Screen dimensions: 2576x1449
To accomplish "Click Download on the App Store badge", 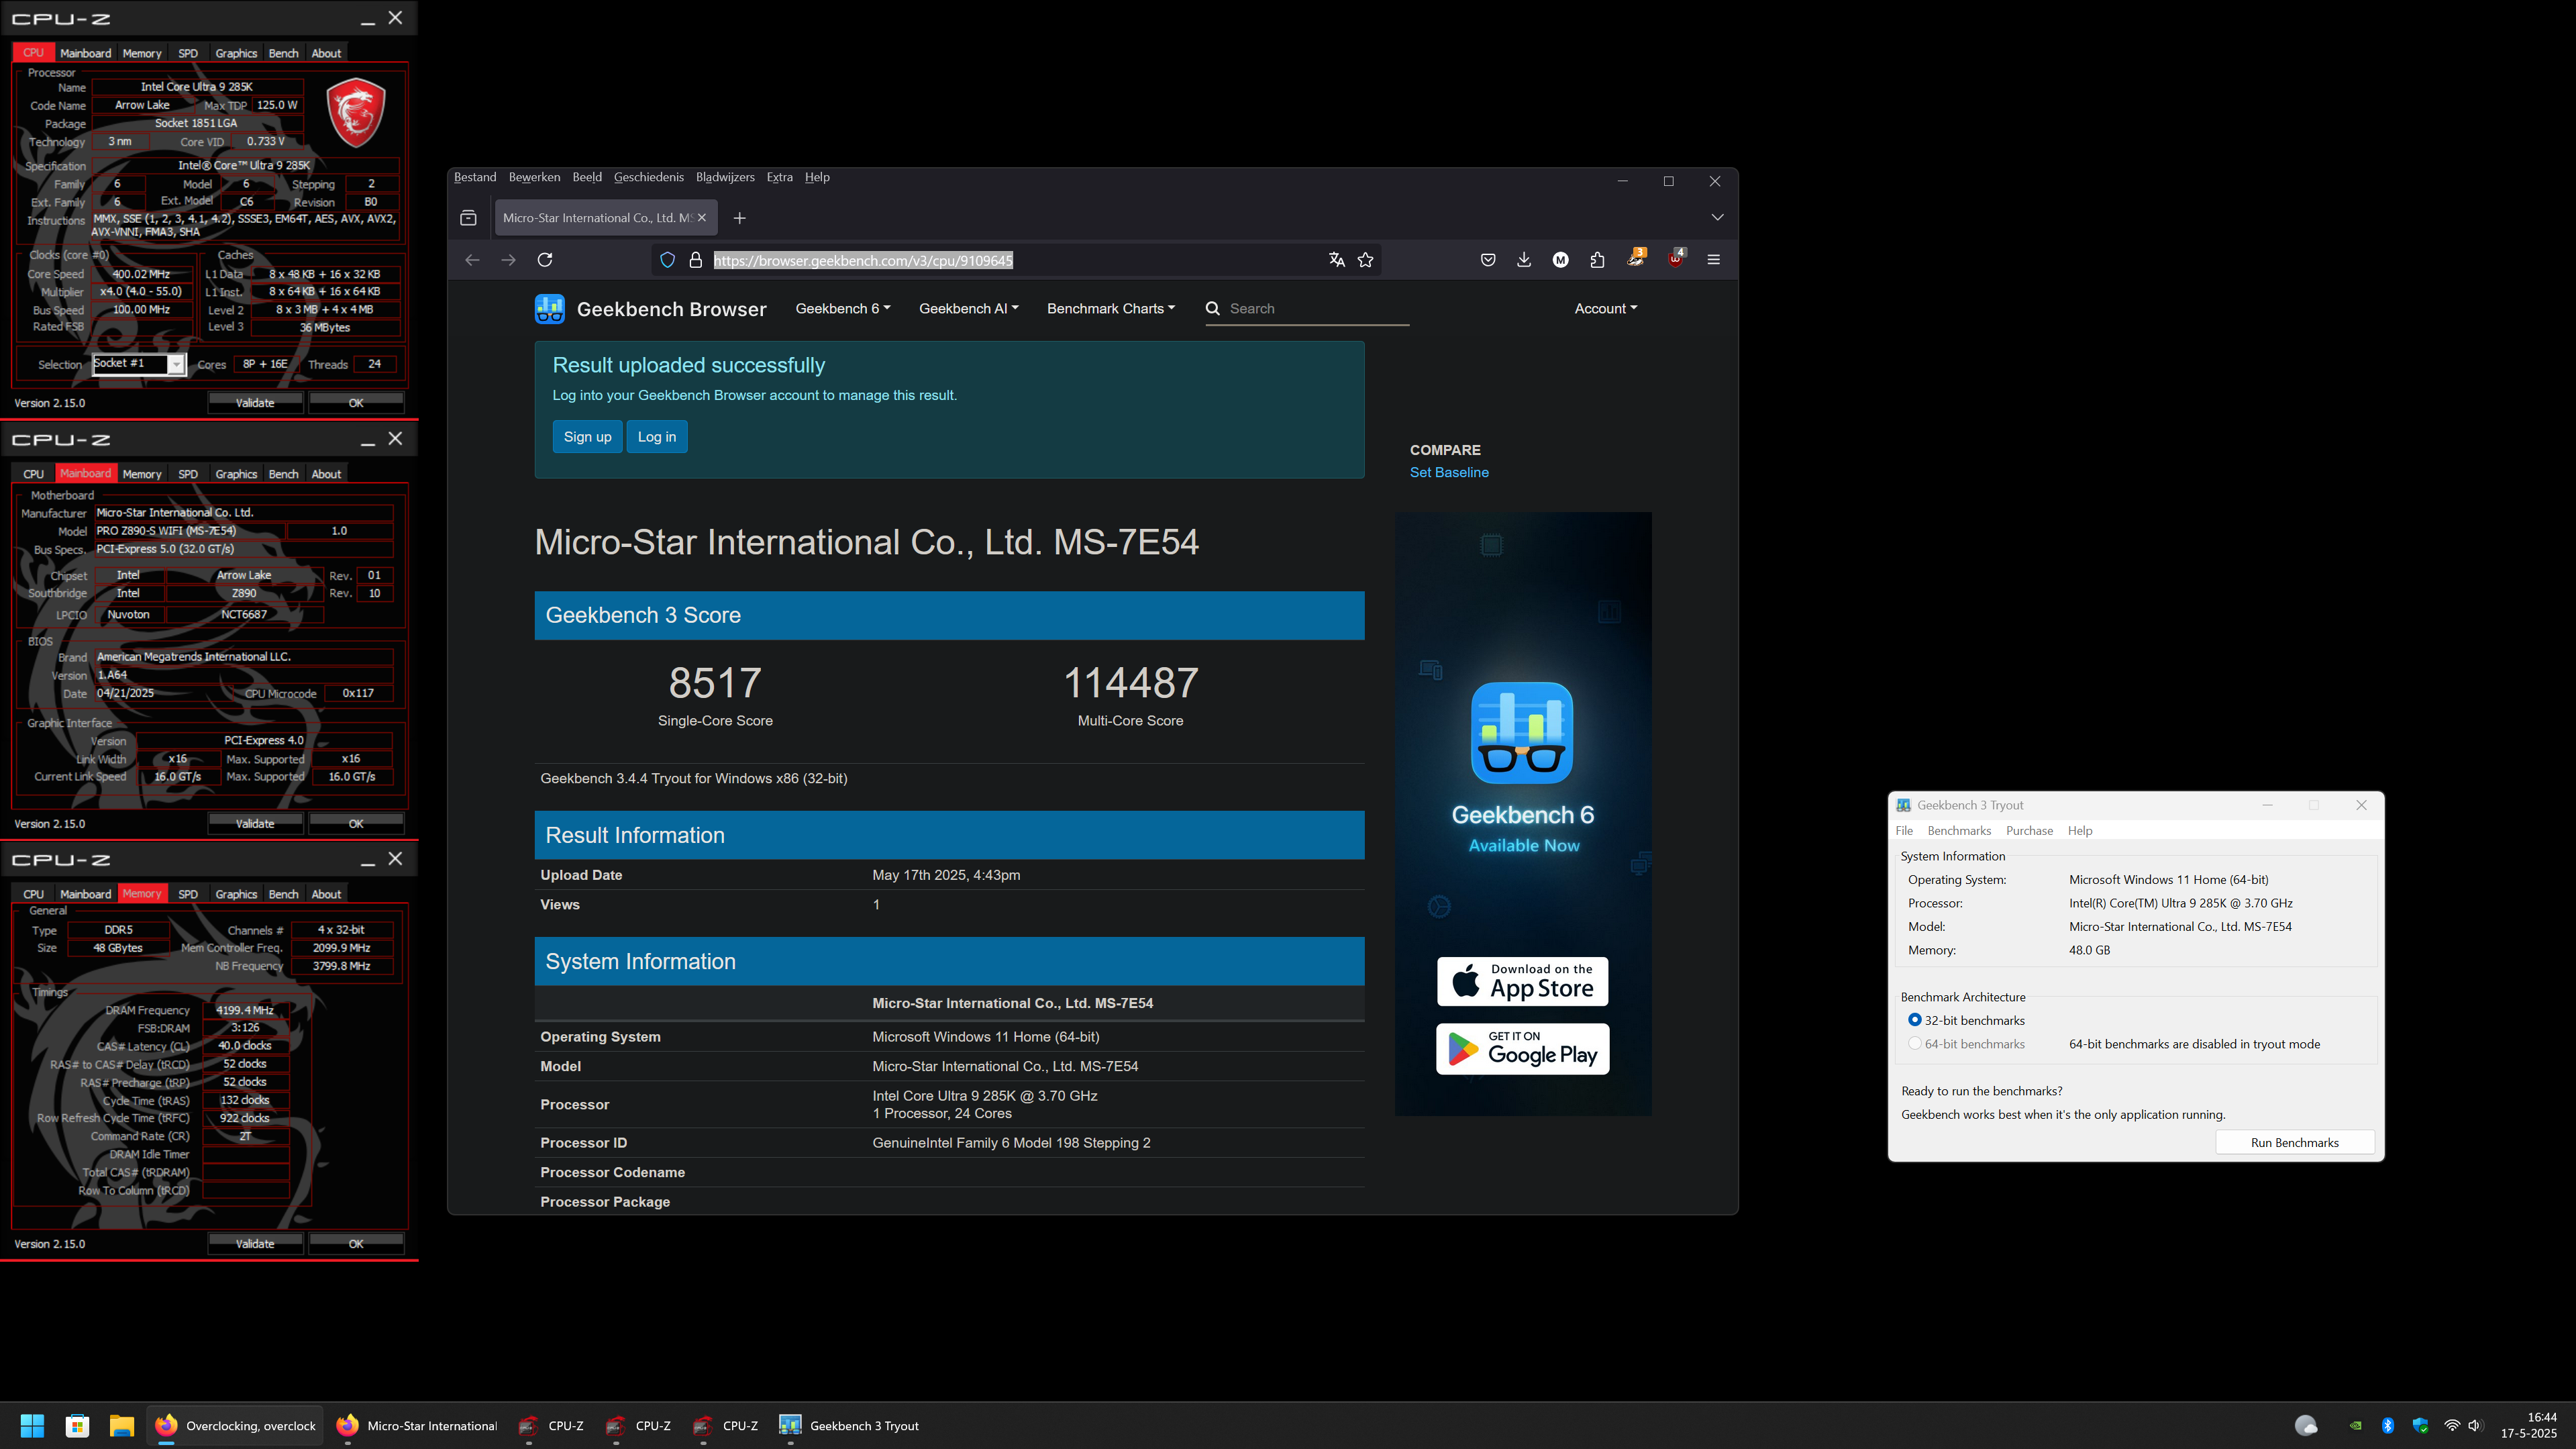I will [1522, 982].
